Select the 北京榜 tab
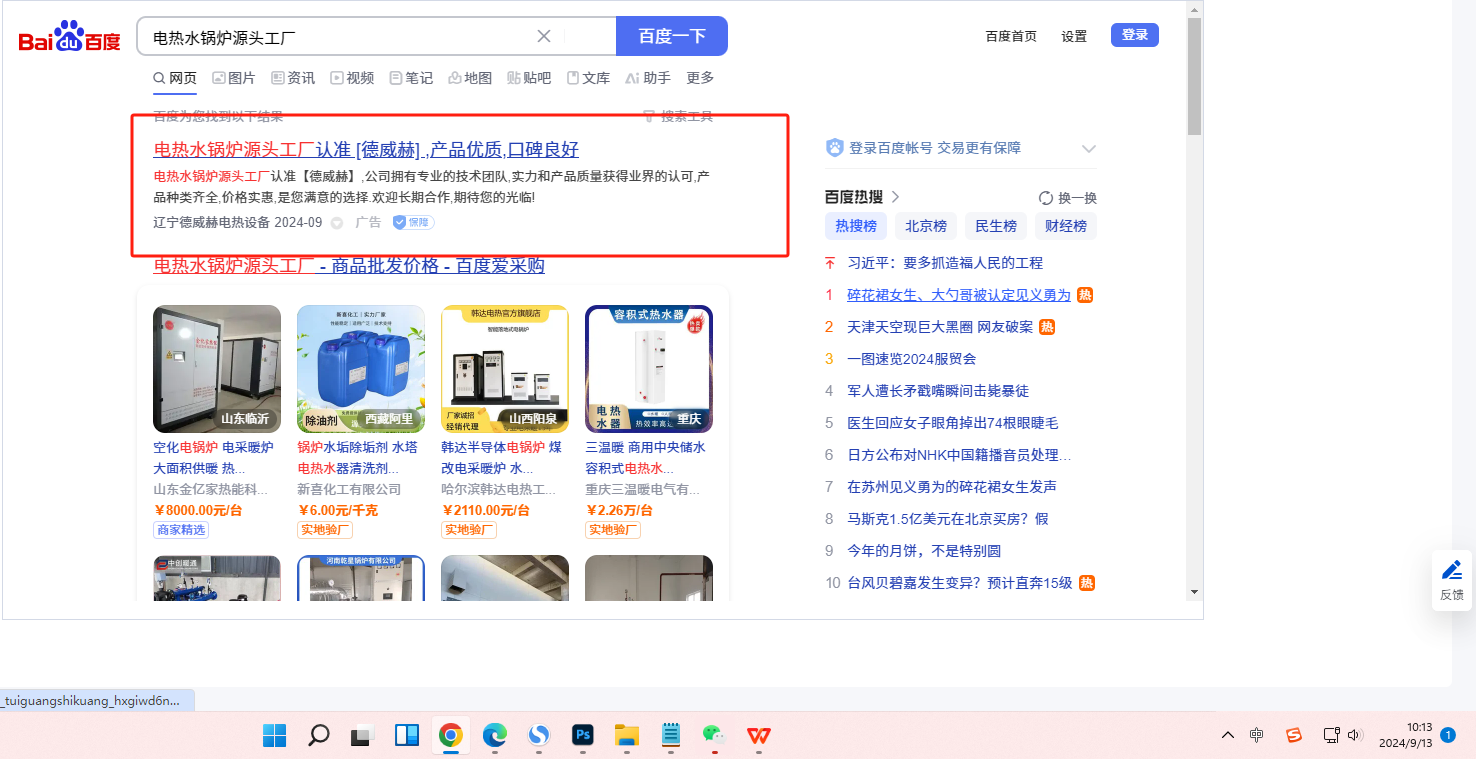 click(x=926, y=226)
